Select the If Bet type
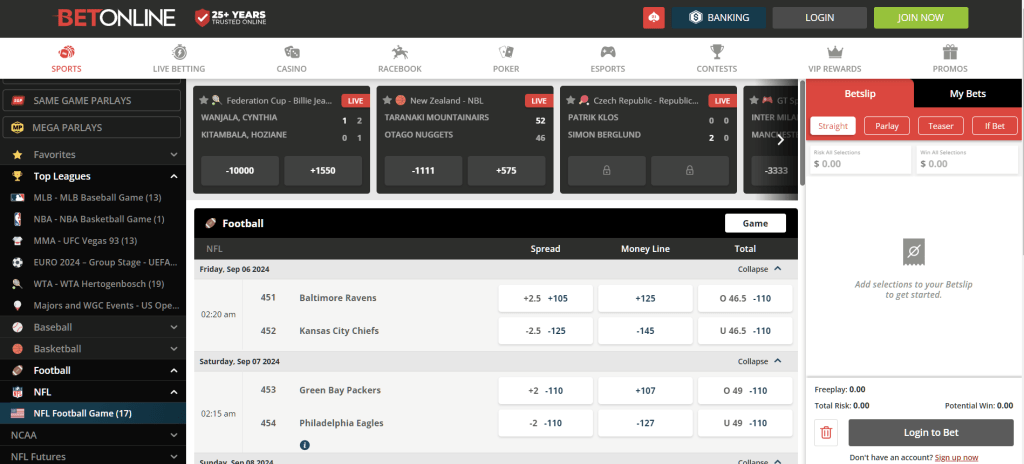Screen dimensions: 1024x464 (x=995, y=126)
